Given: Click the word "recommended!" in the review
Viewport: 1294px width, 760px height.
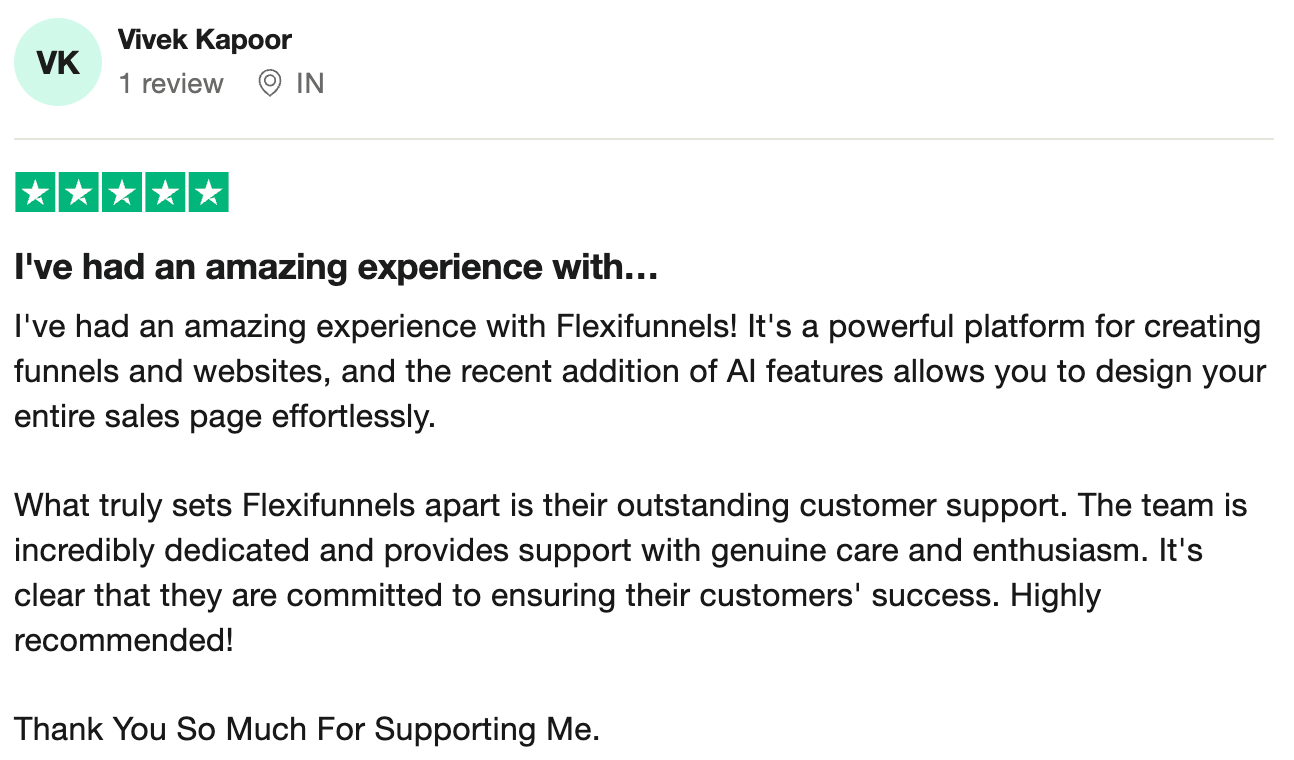Looking at the screenshot, I should 124,640.
